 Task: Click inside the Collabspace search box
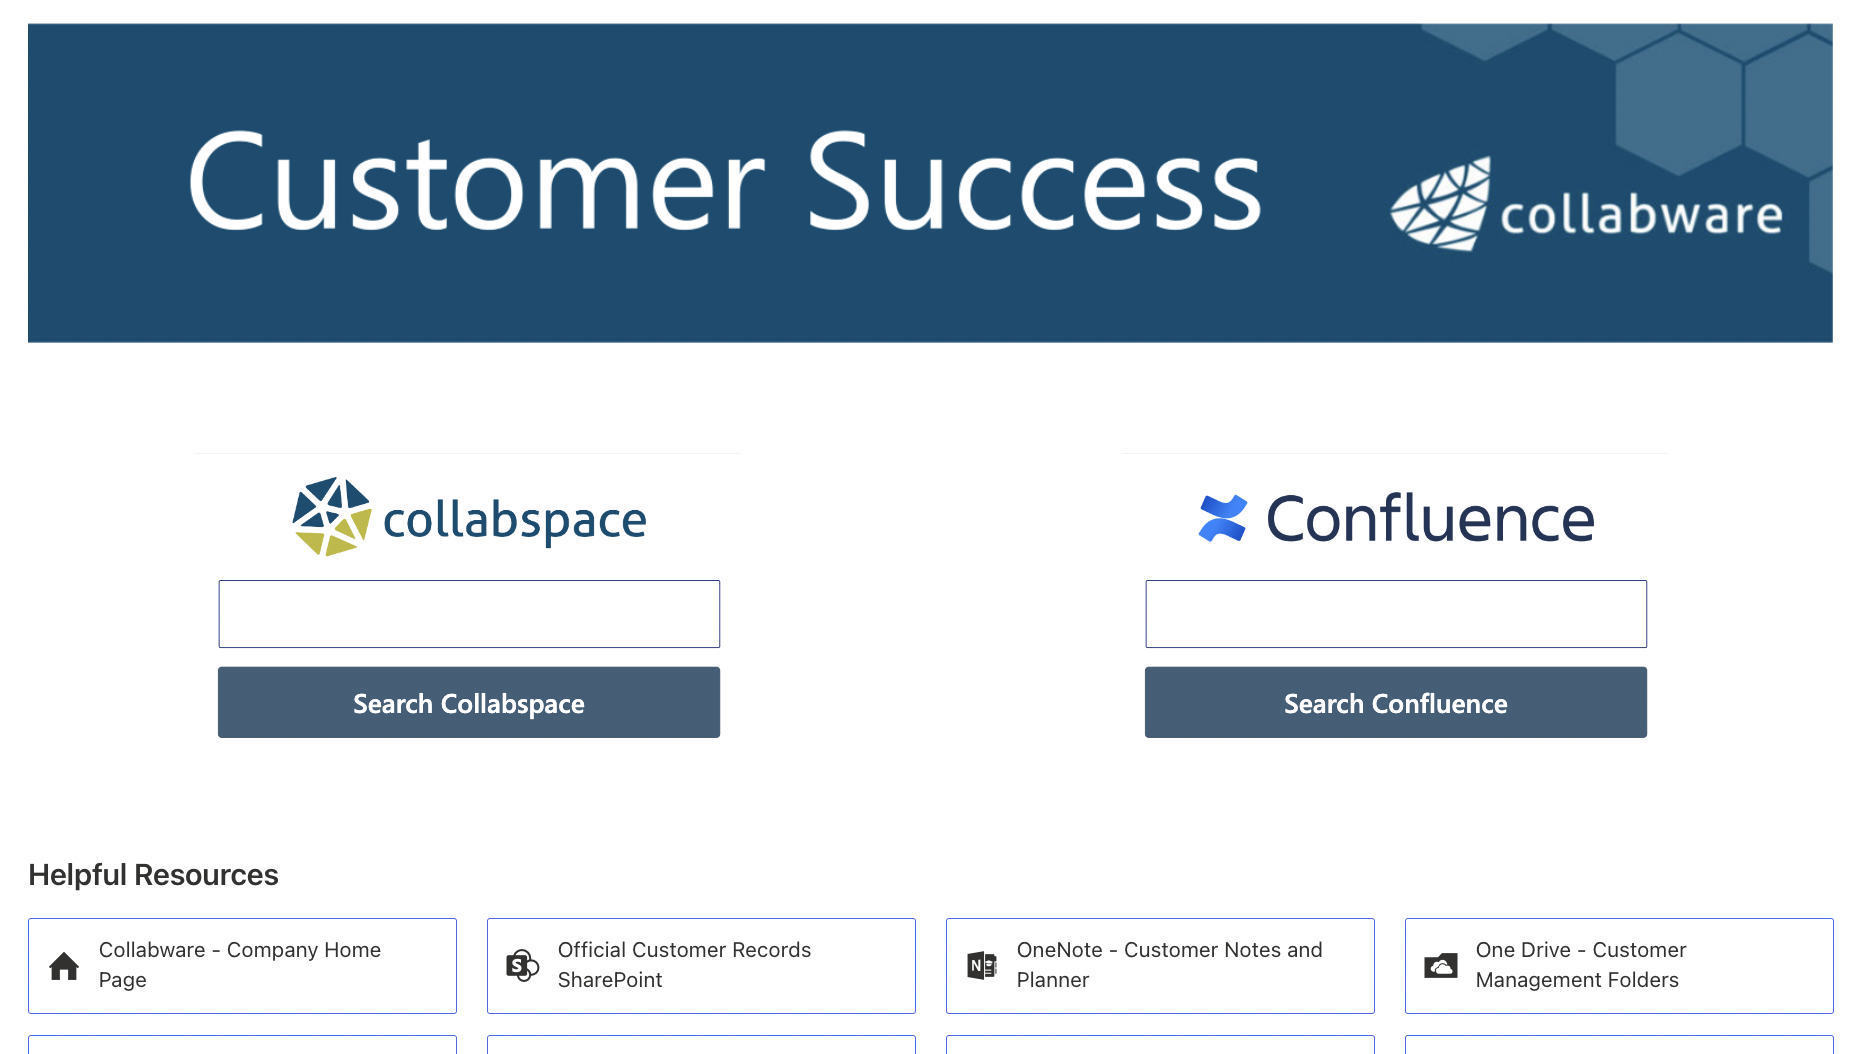468,613
